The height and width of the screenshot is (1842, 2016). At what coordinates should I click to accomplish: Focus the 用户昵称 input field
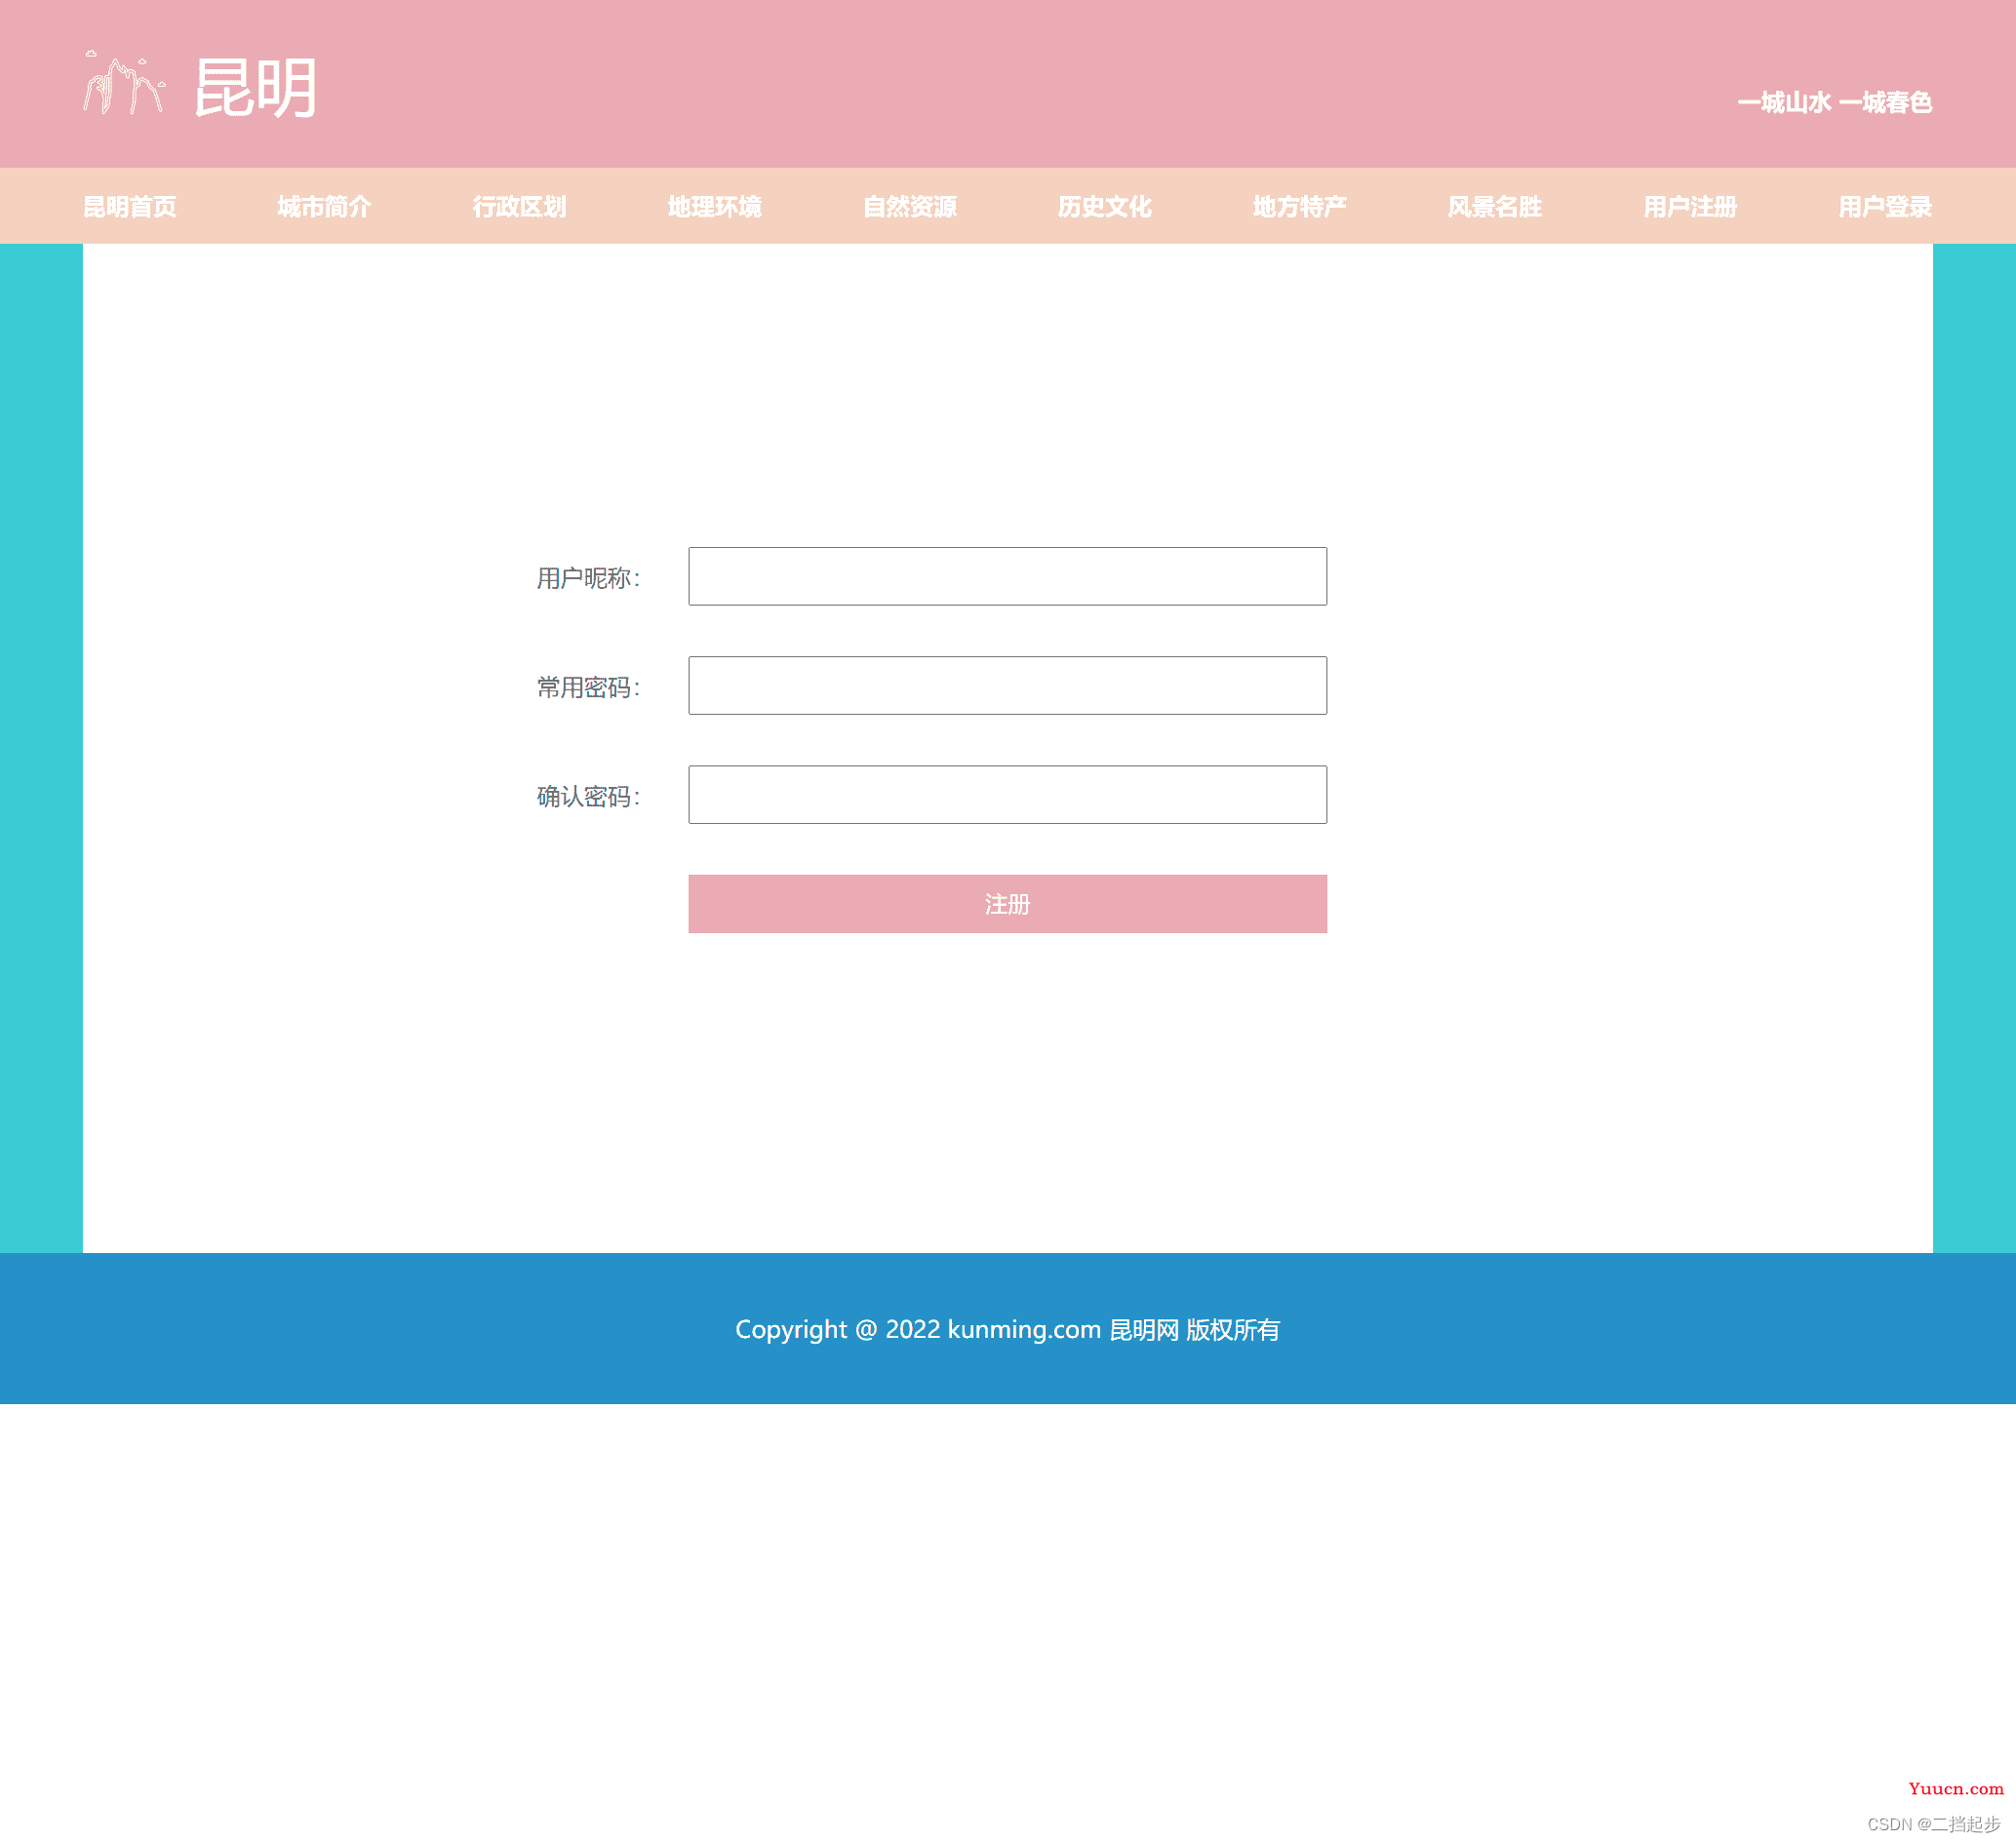coord(1007,576)
